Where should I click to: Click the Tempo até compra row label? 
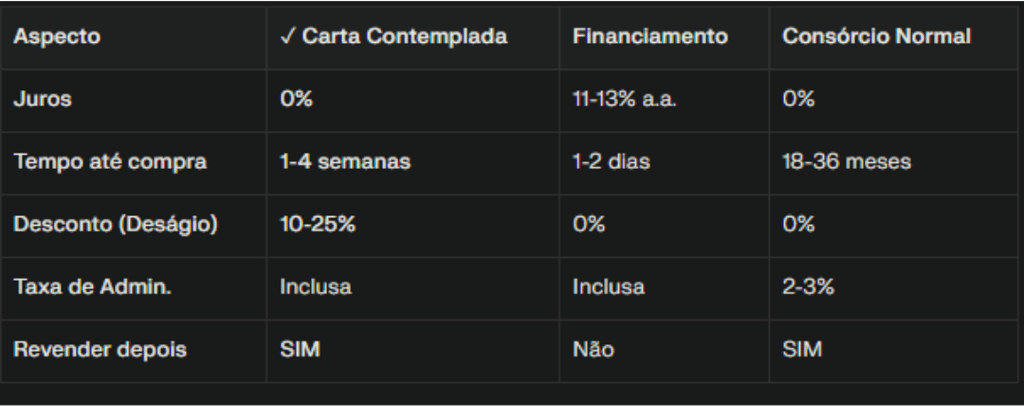coord(110,161)
